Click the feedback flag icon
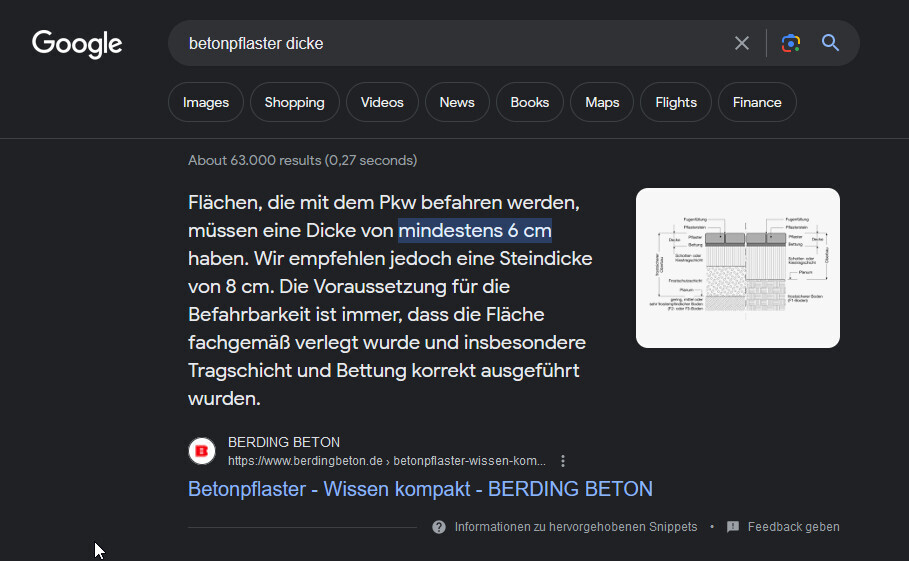 733,527
